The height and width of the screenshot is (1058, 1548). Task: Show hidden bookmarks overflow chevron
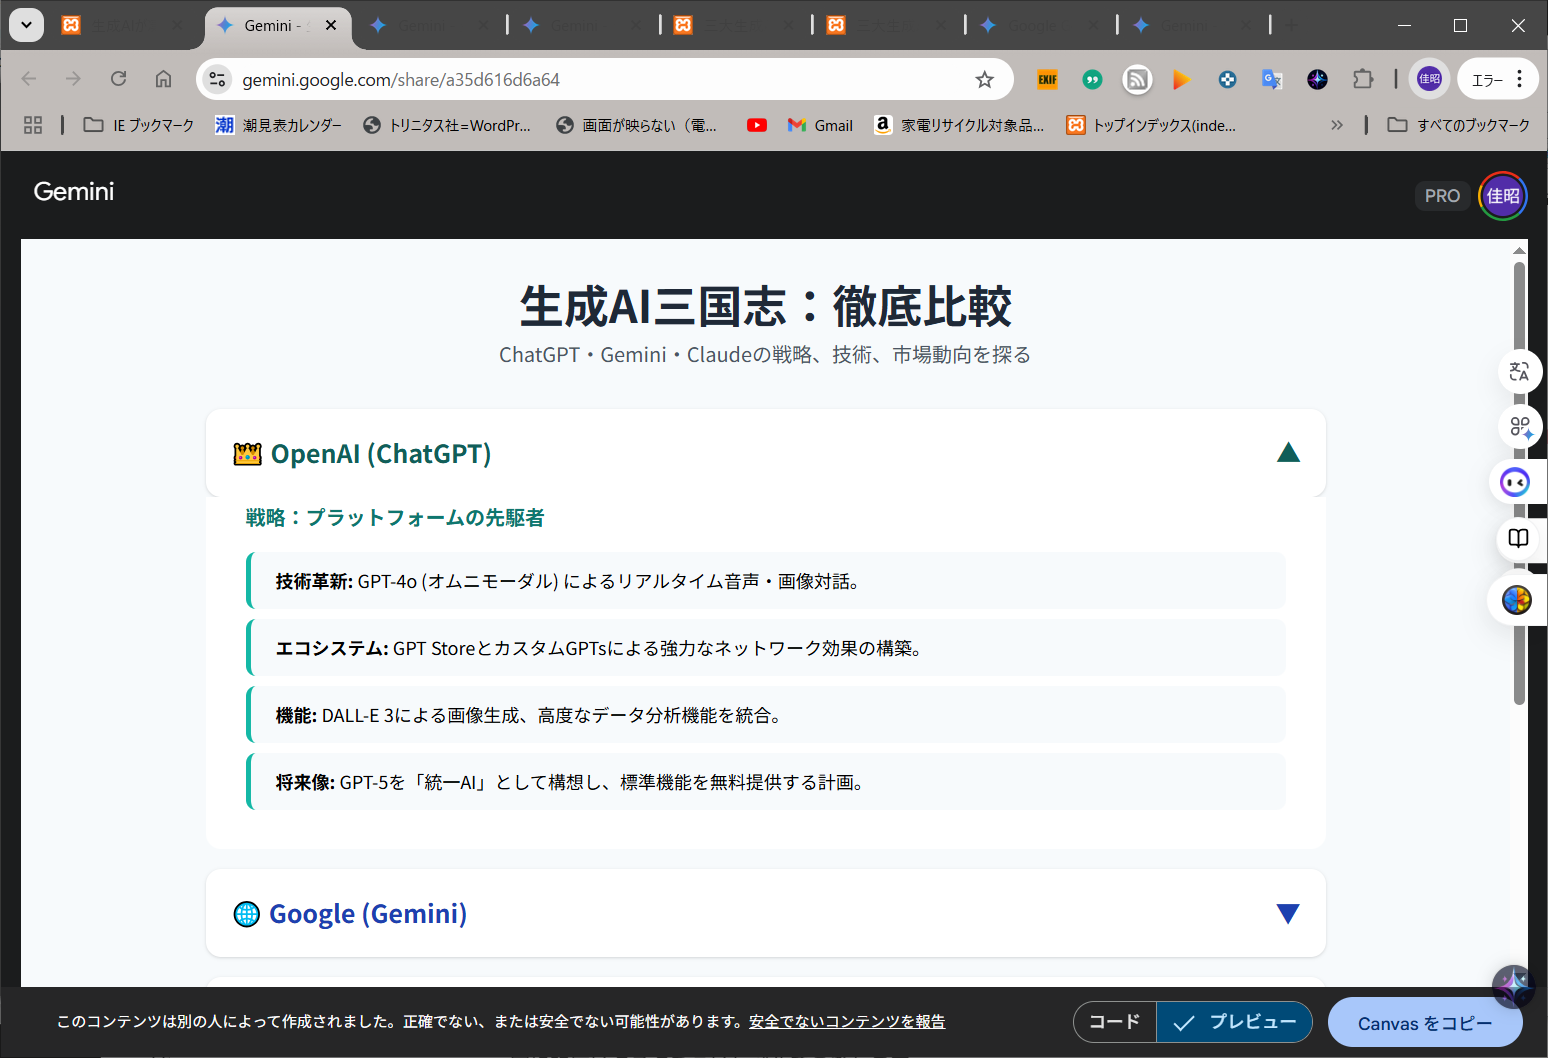tap(1336, 125)
